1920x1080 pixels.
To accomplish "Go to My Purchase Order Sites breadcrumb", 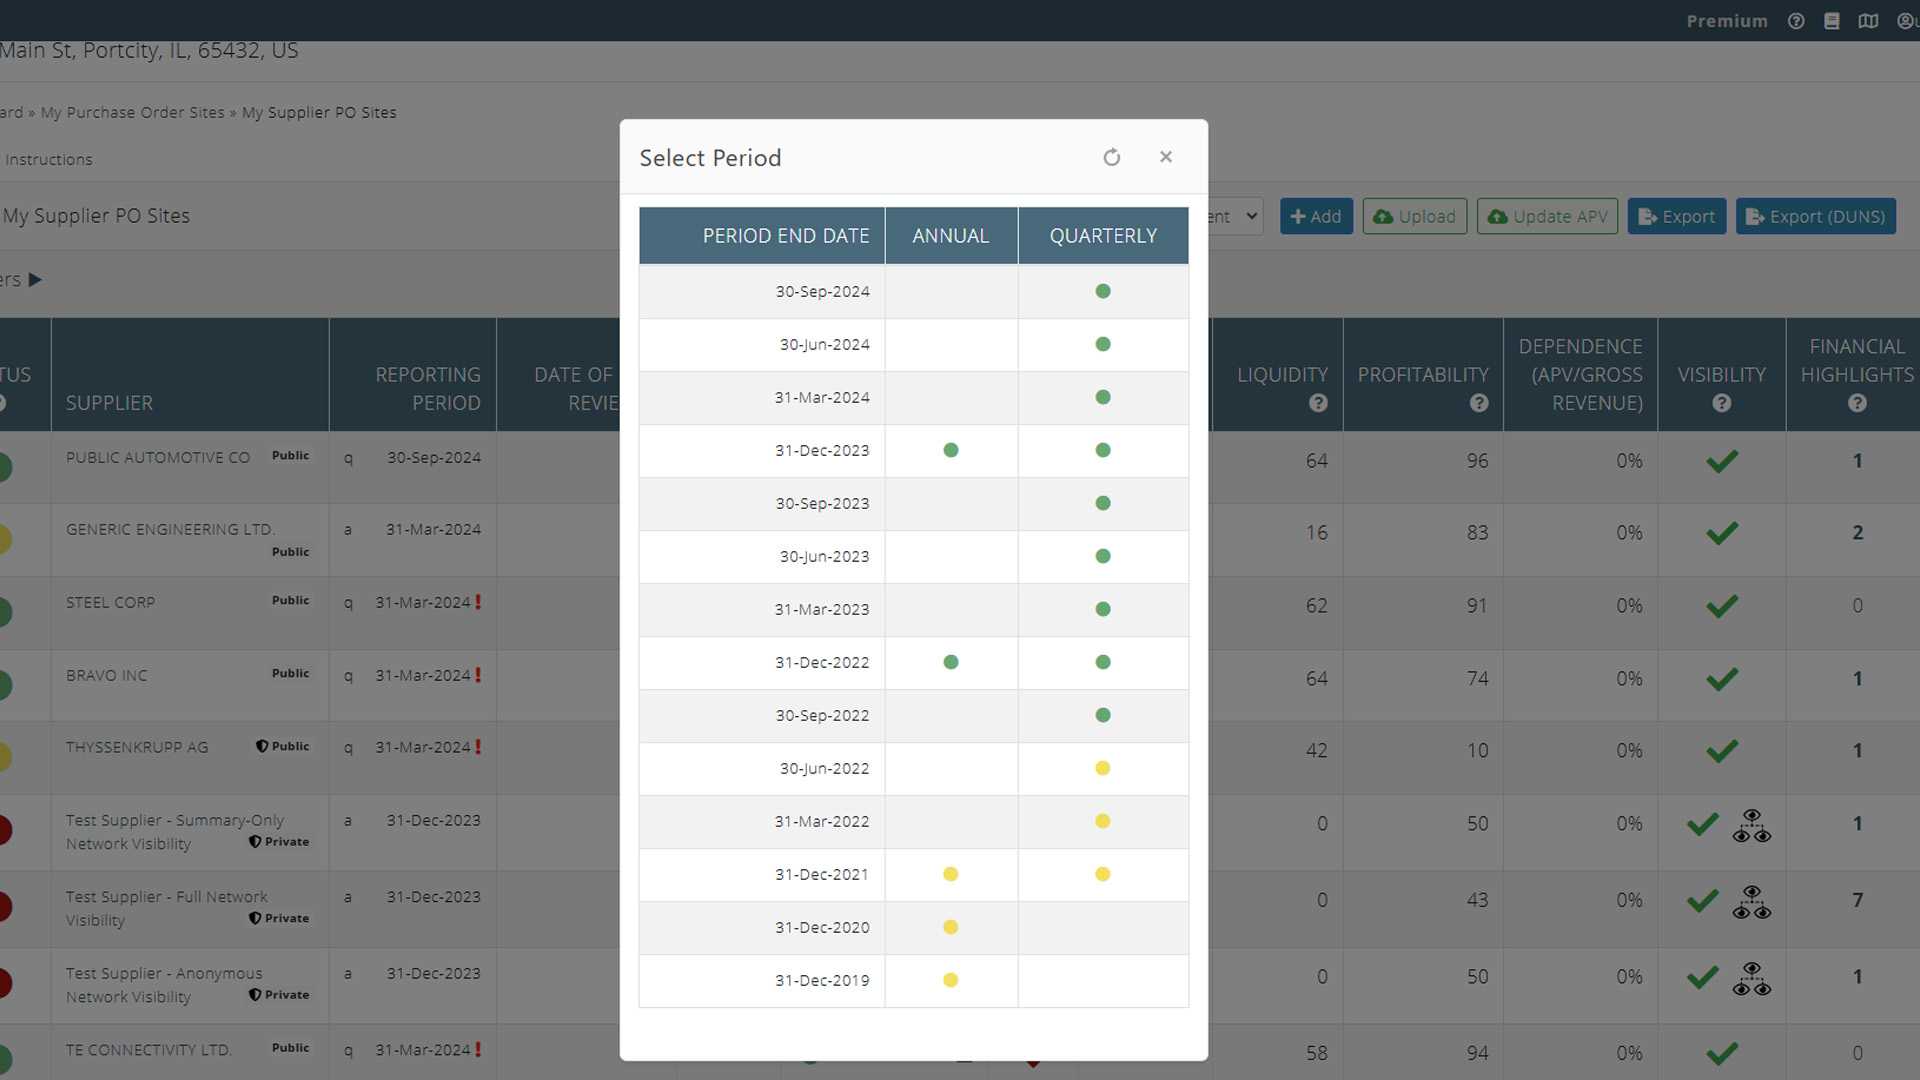I will 133,113.
